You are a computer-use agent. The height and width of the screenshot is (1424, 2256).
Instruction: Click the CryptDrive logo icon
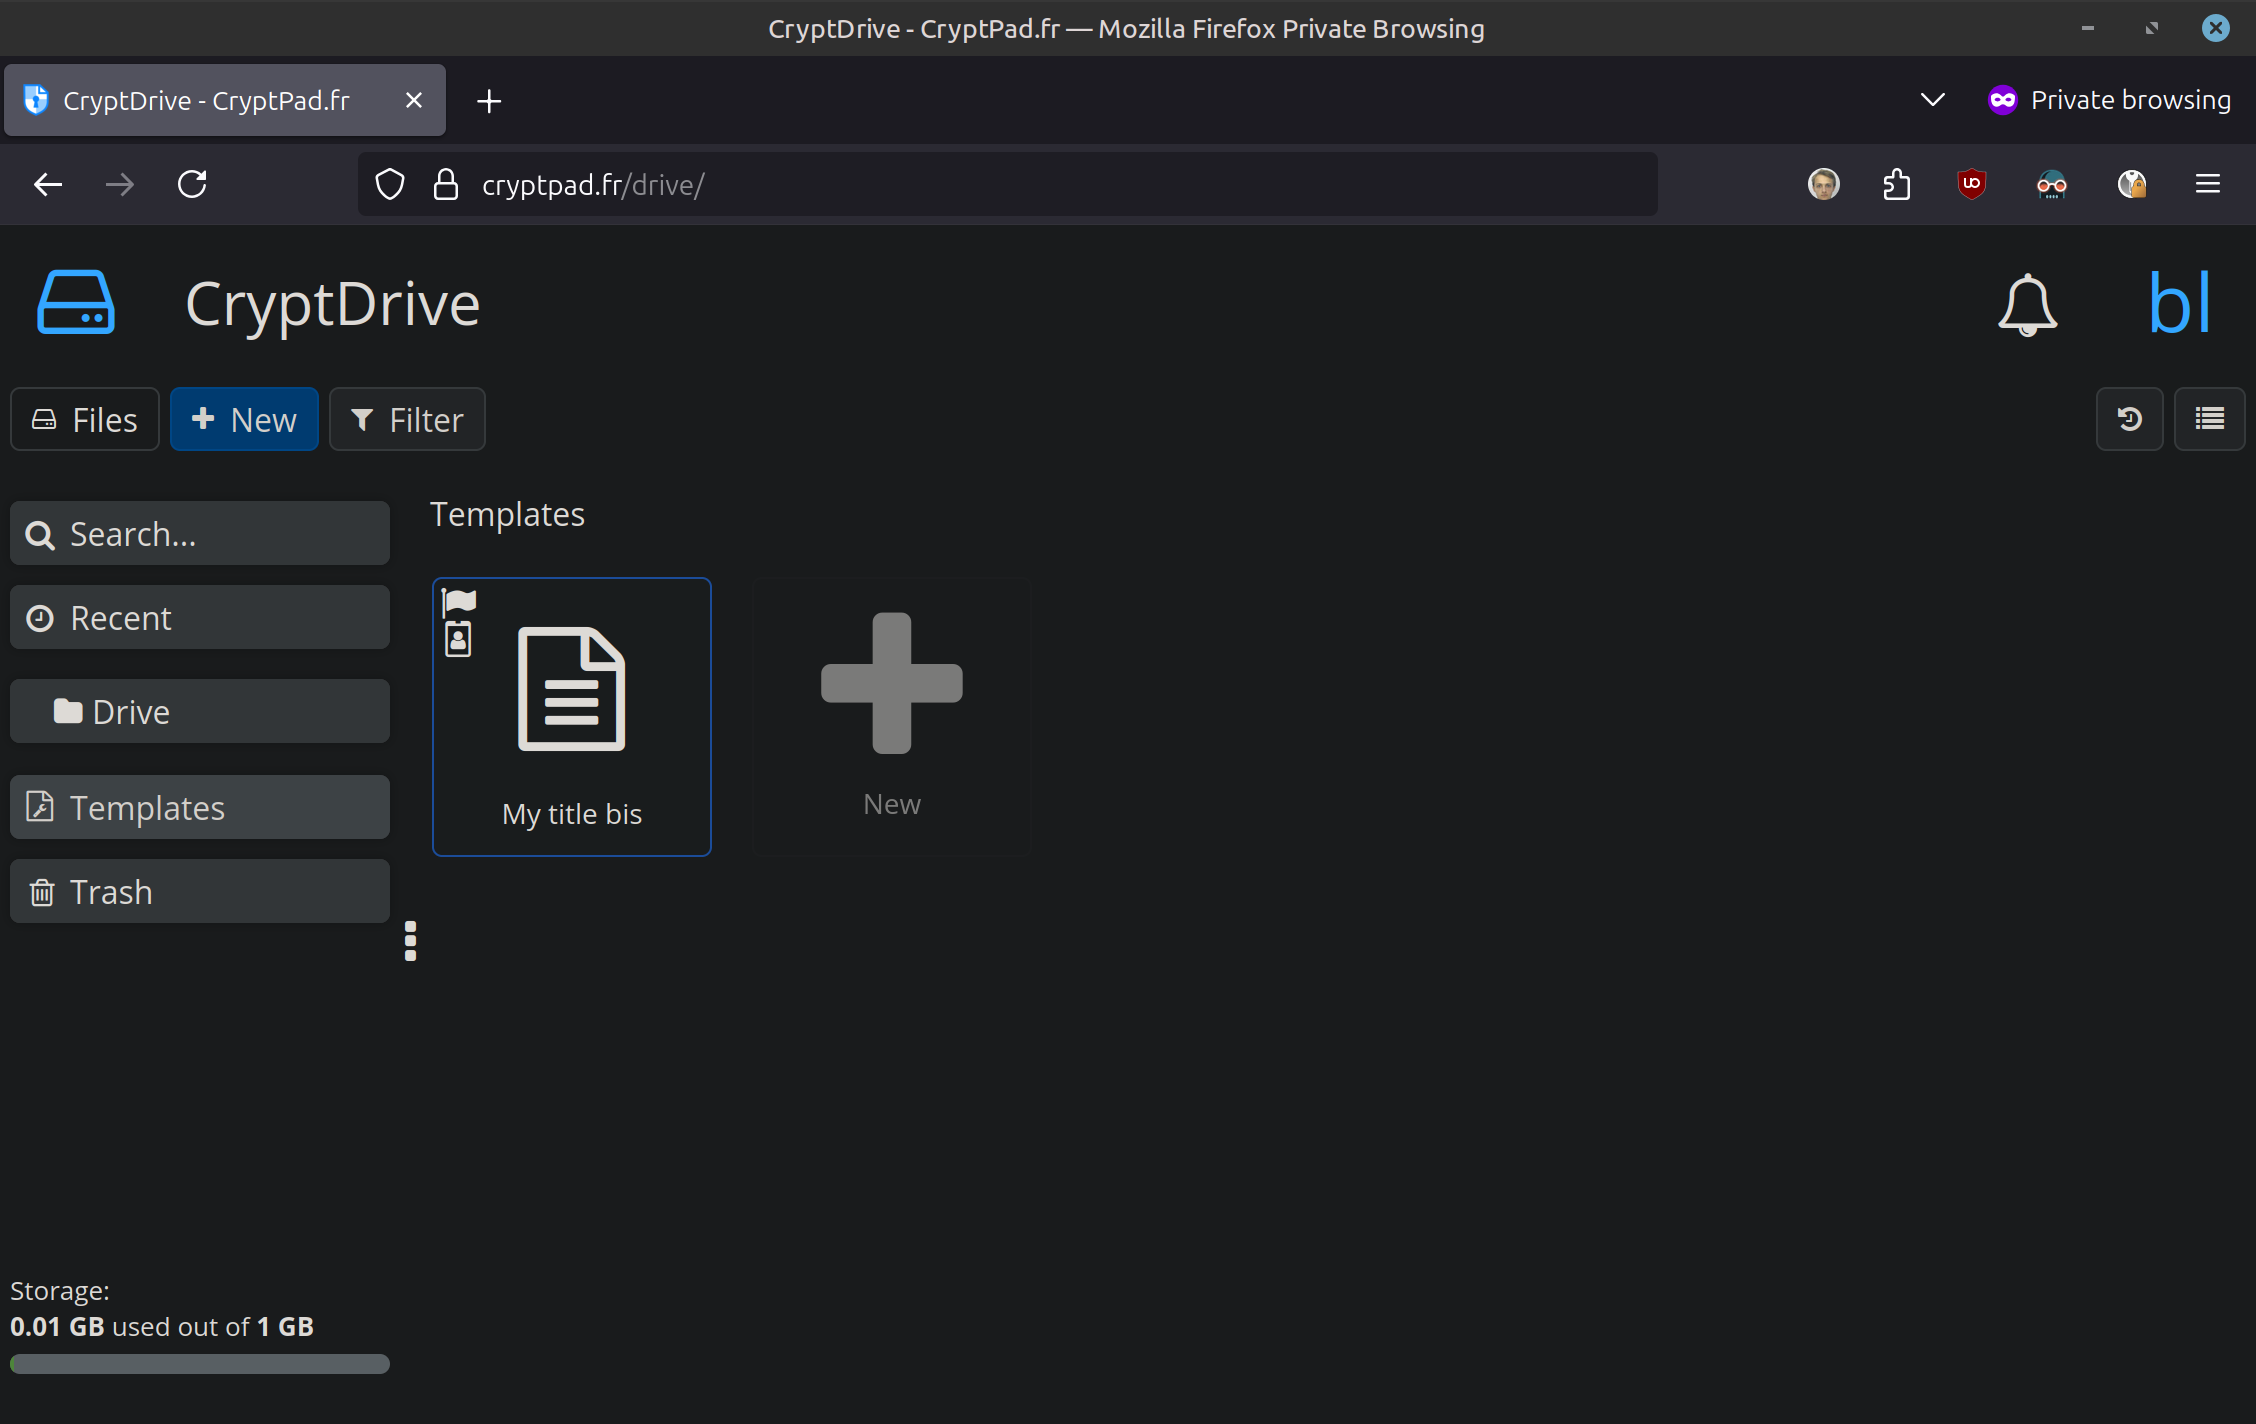tap(76, 302)
